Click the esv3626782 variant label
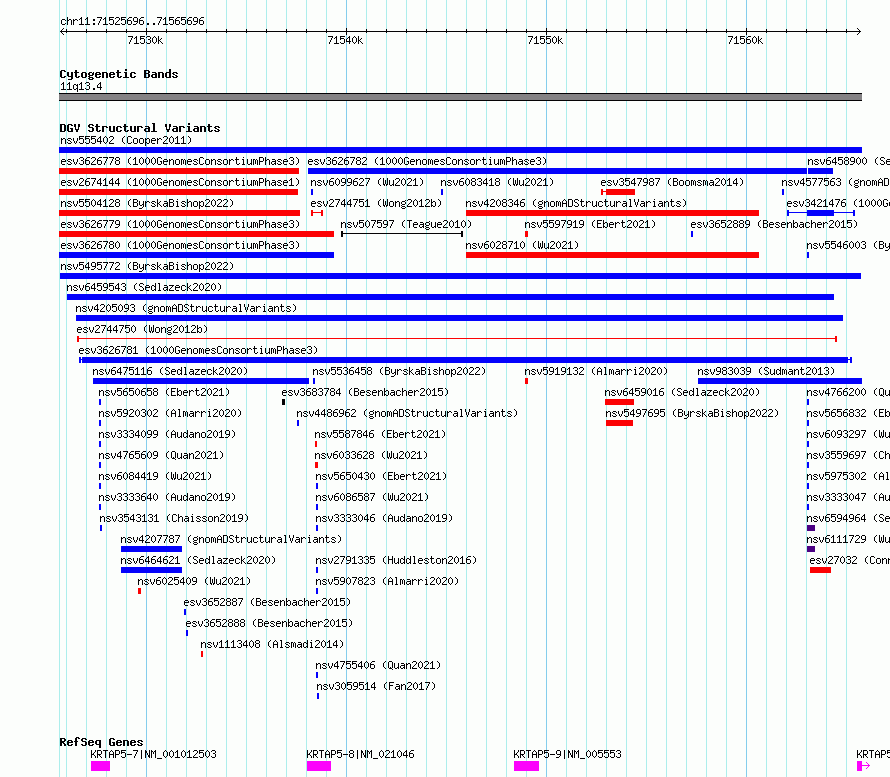890x777 pixels. tap(427, 161)
